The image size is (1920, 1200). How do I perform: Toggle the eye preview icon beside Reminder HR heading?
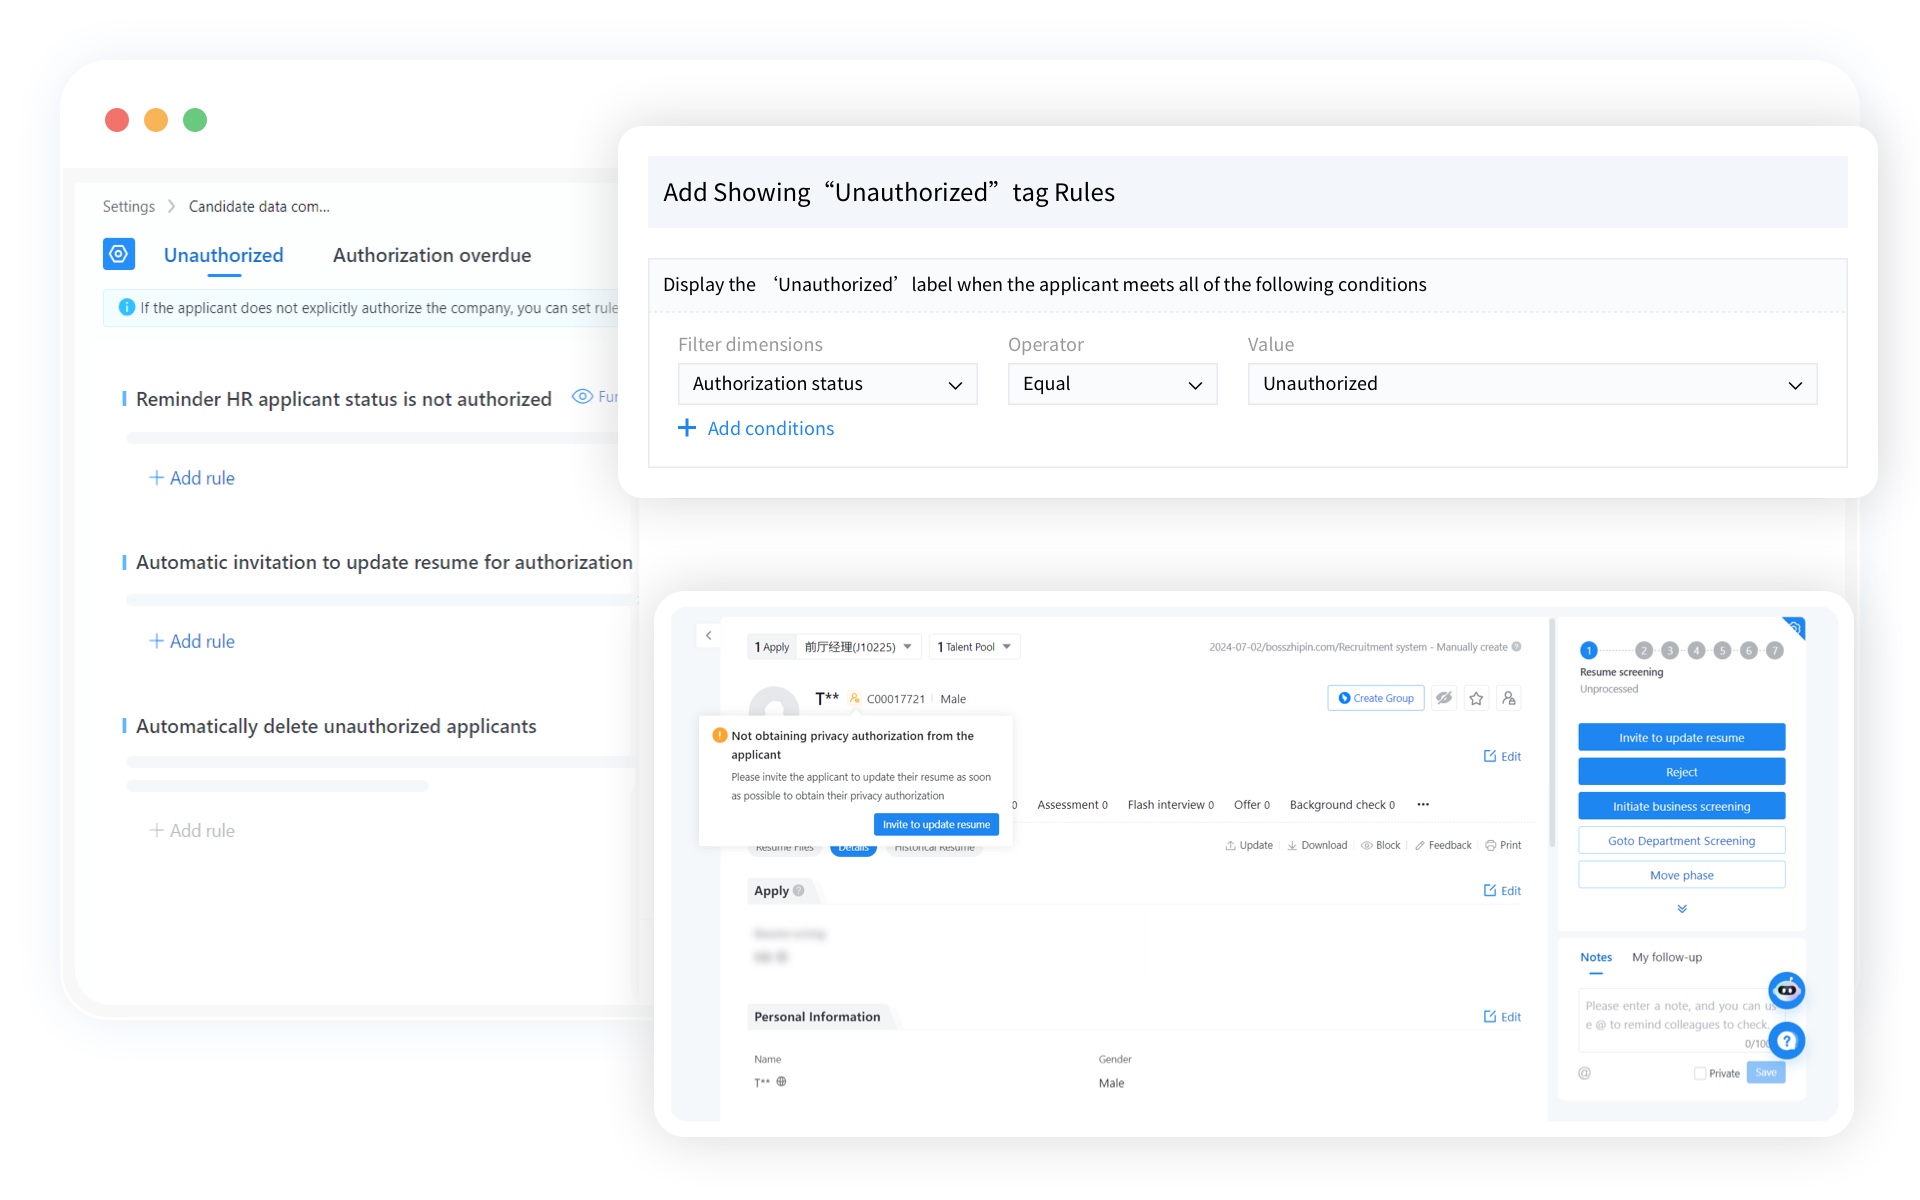pyautogui.click(x=582, y=397)
